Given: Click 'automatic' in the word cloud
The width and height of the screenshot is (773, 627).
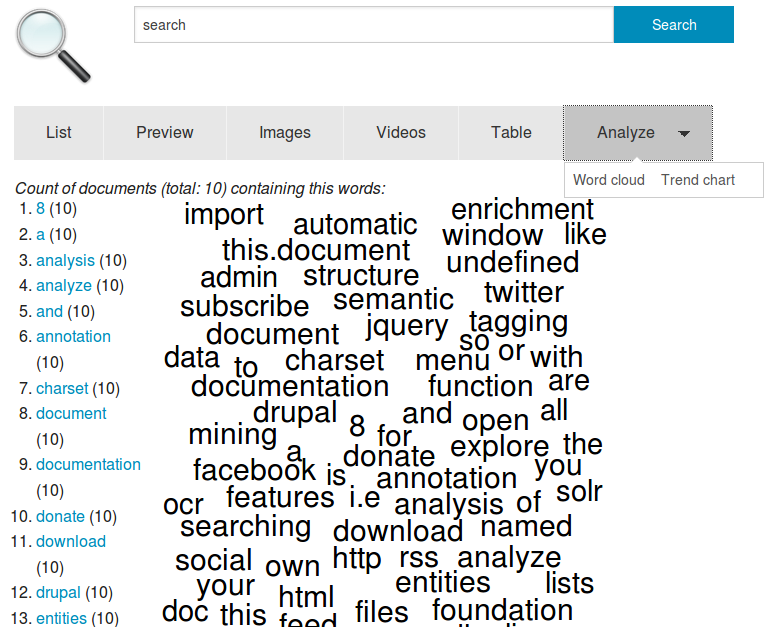Looking at the screenshot, I should point(355,224).
